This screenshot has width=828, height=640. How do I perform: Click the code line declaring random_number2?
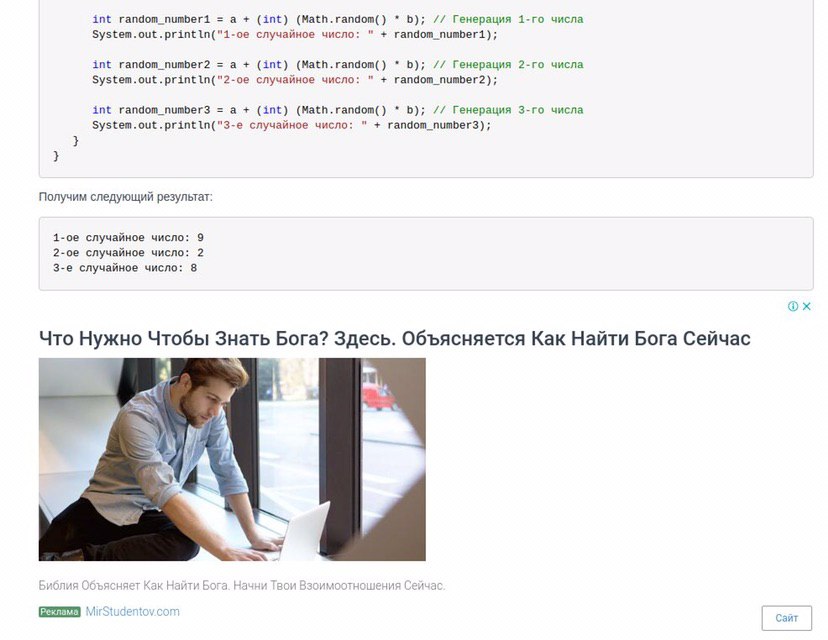(337, 65)
